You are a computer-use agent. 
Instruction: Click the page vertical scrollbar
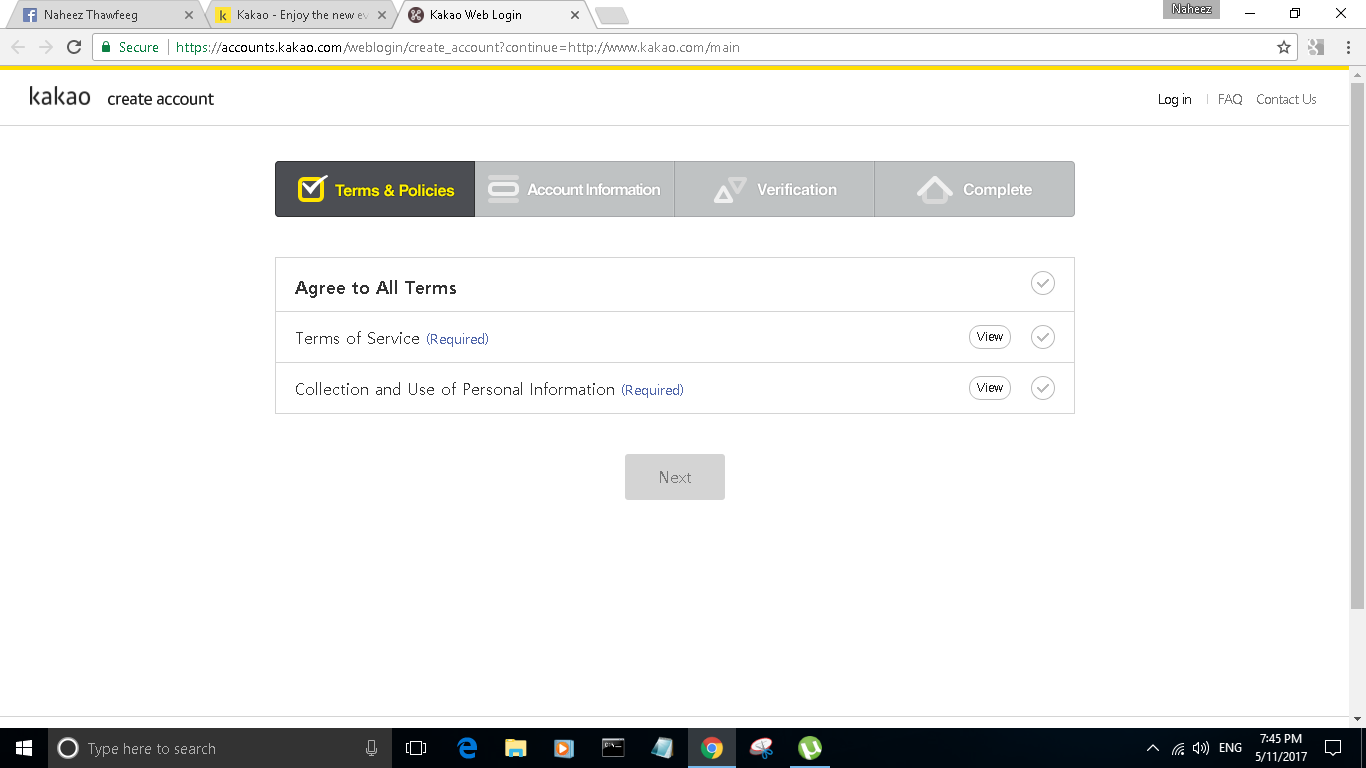pyautogui.click(x=1357, y=345)
